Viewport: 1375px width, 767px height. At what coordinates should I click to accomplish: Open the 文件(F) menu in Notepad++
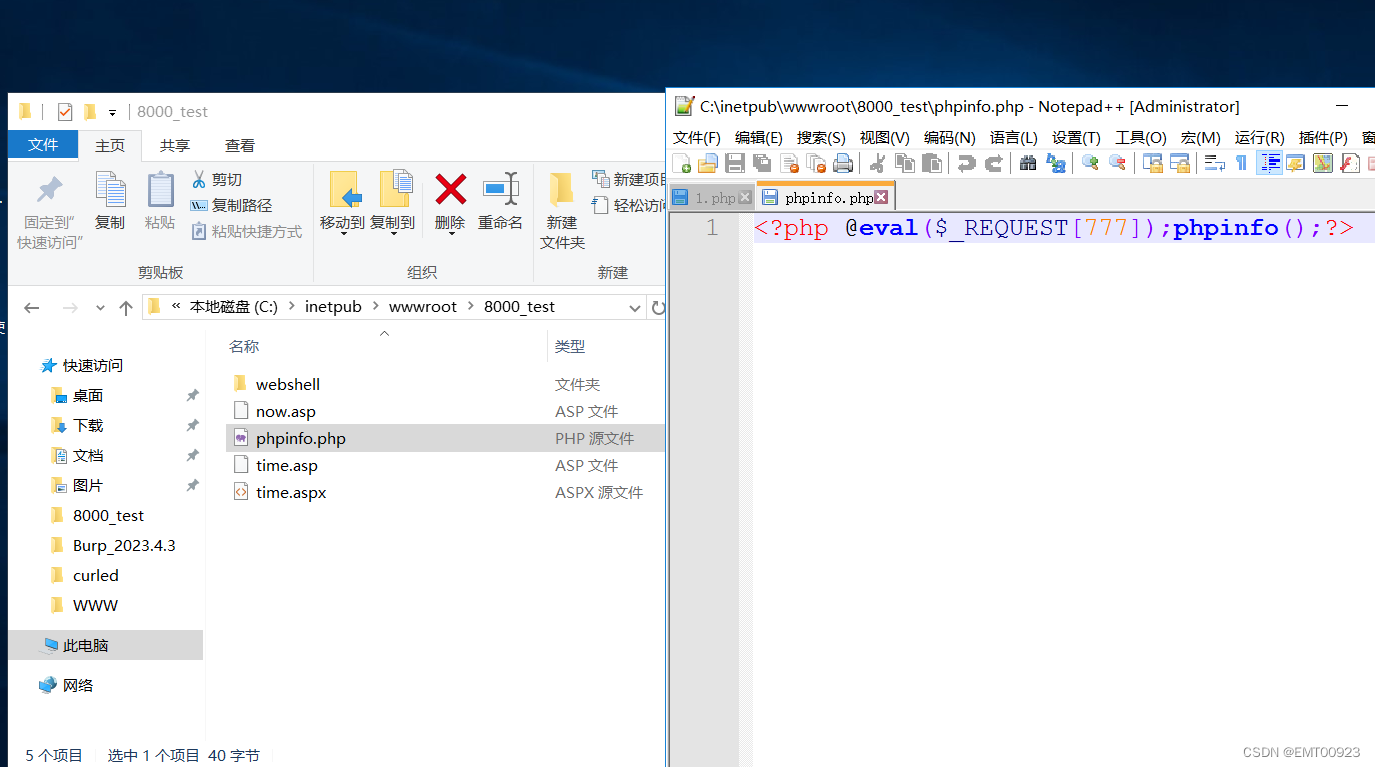click(x=697, y=138)
